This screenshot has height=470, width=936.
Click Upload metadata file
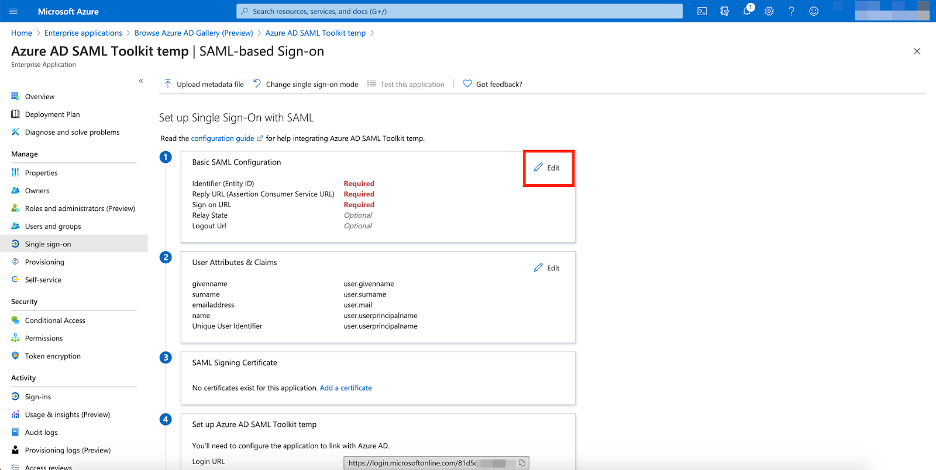tap(204, 84)
